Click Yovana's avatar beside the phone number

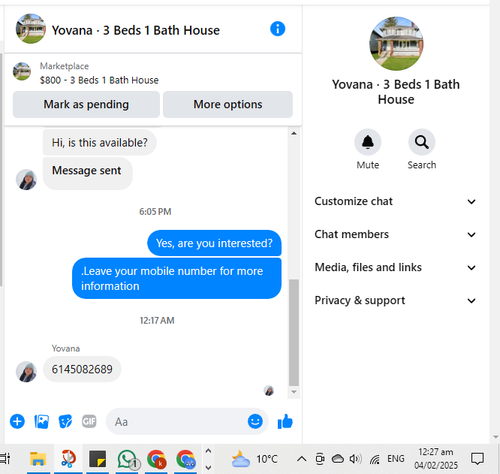pyautogui.click(x=26, y=371)
